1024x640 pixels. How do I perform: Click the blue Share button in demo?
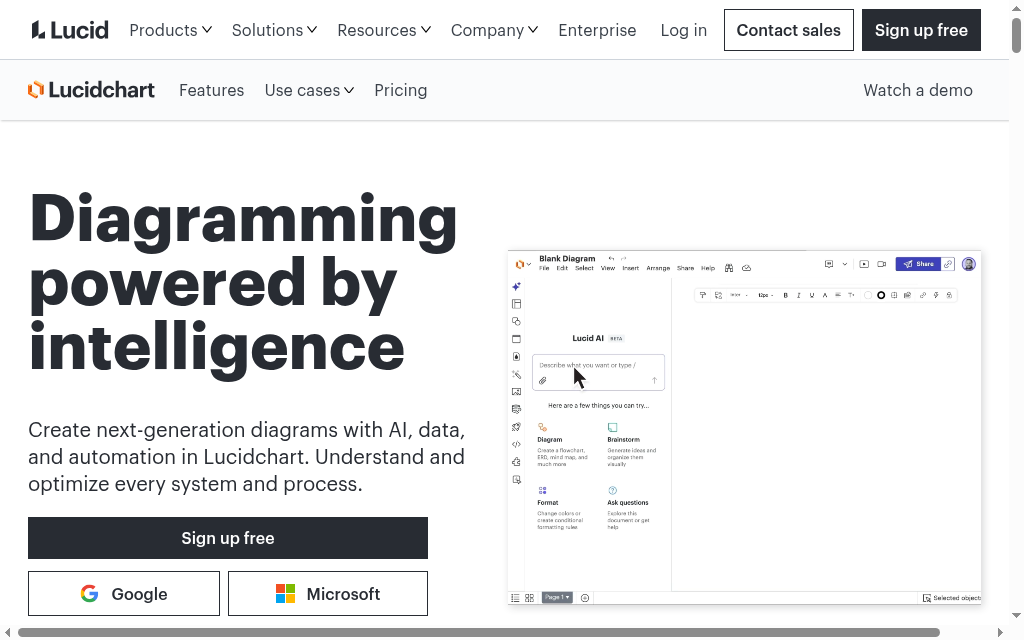tap(918, 264)
